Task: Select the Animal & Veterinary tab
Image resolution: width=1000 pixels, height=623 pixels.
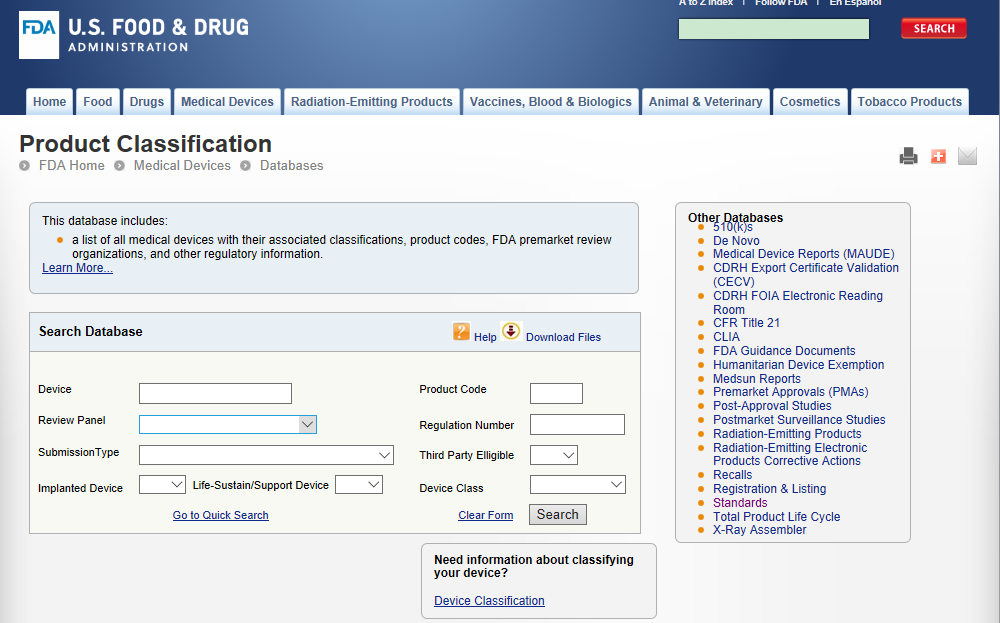Action: pyautogui.click(x=705, y=102)
